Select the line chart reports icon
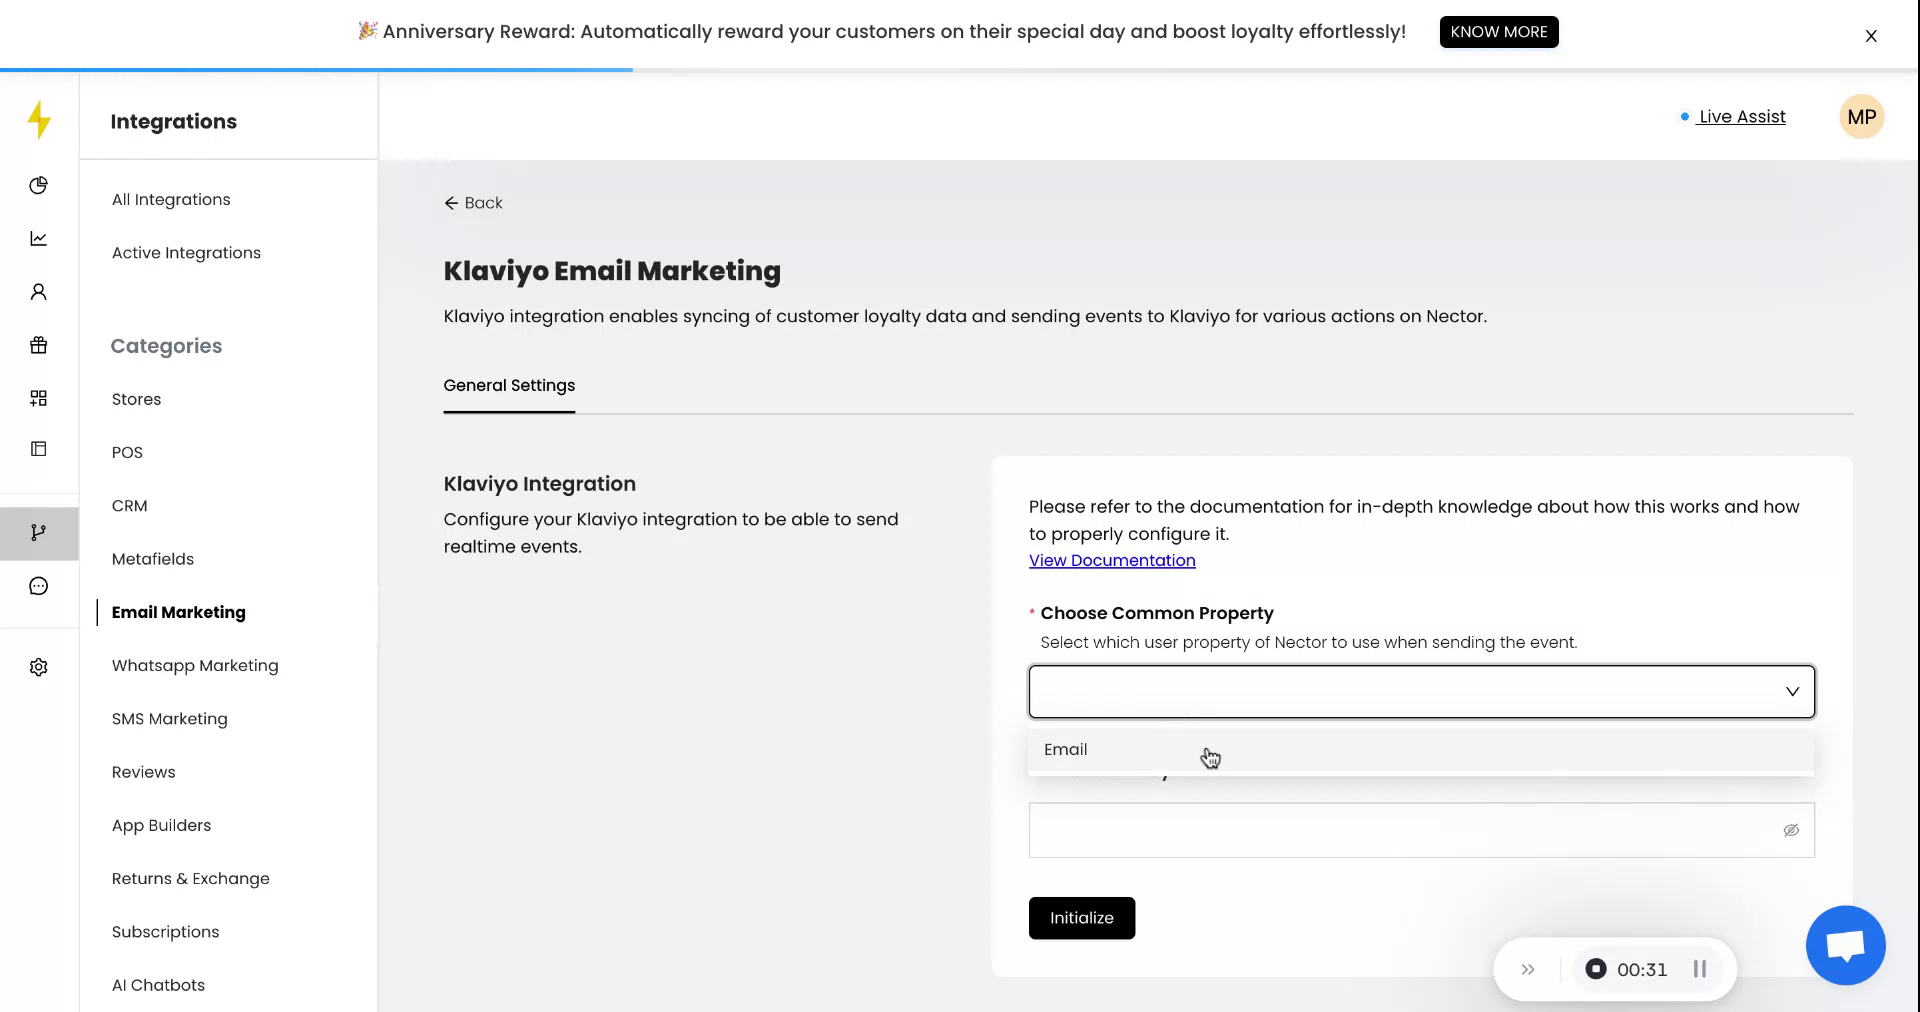 (38, 238)
